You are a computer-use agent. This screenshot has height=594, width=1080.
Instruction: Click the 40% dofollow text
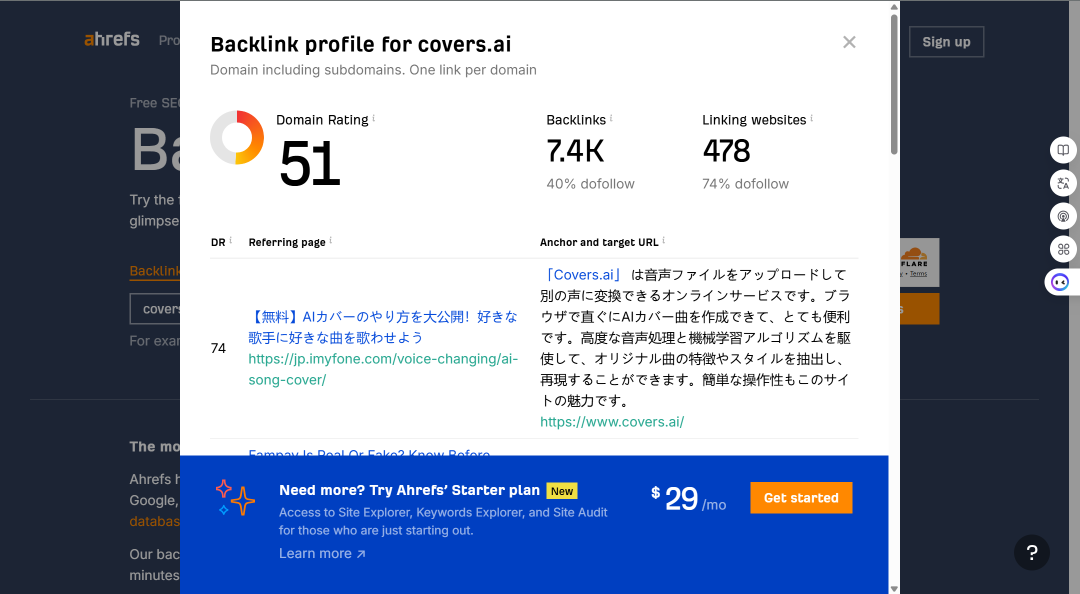pyautogui.click(x=590, y=184)
